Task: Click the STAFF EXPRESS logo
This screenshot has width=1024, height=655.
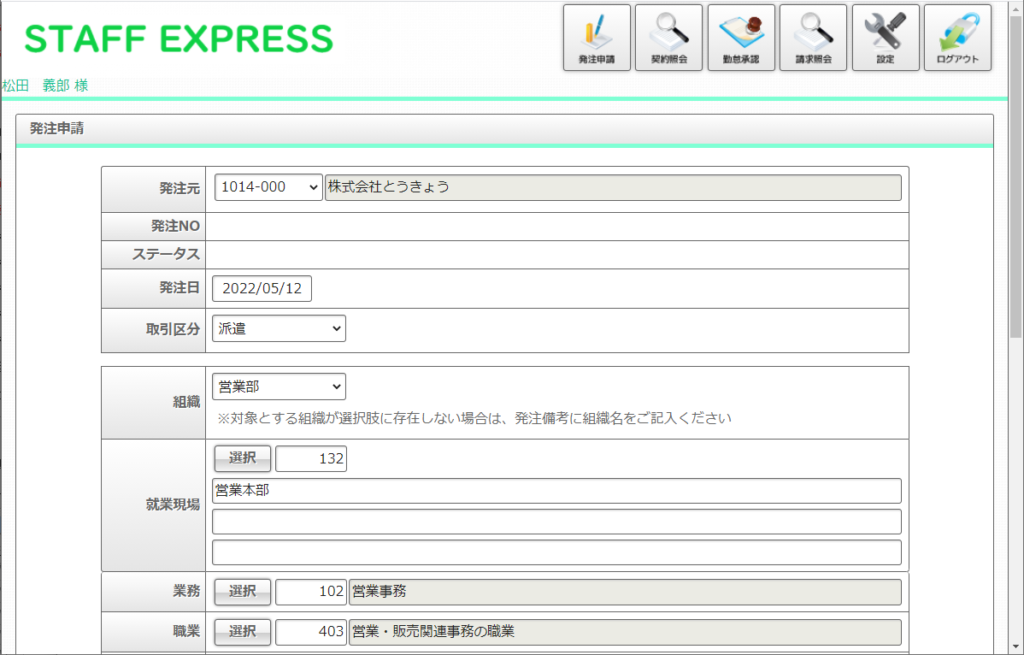Action: point(179,39)
